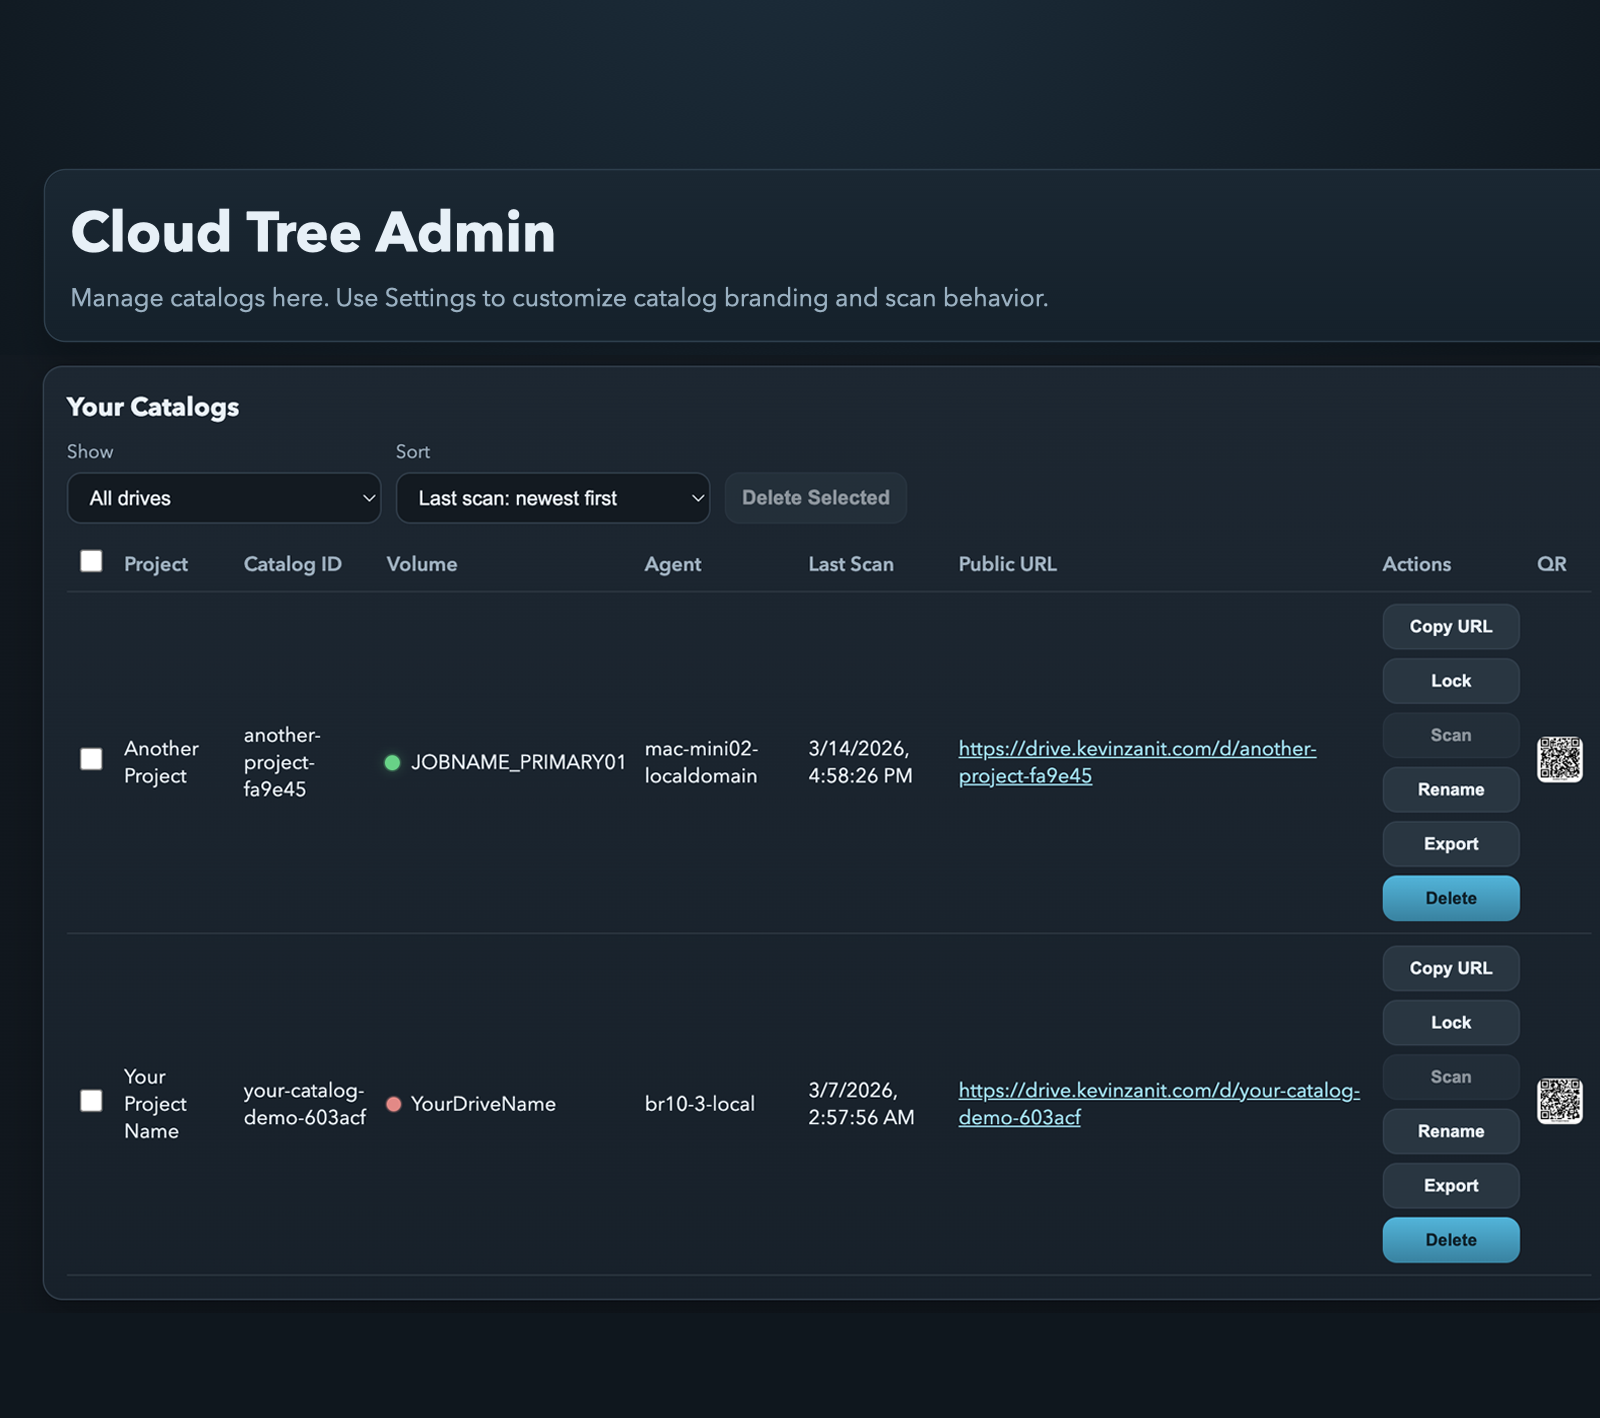Delete the Another Project catalog
Viewport: 1600px width, 1418px height.
(1450, 898)
